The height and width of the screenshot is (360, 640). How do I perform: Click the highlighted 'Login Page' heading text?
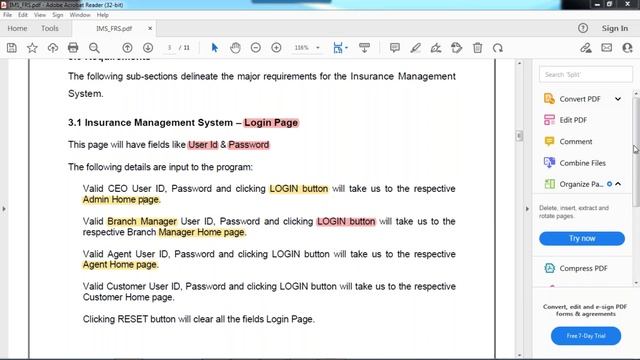(x=271, y=123)
